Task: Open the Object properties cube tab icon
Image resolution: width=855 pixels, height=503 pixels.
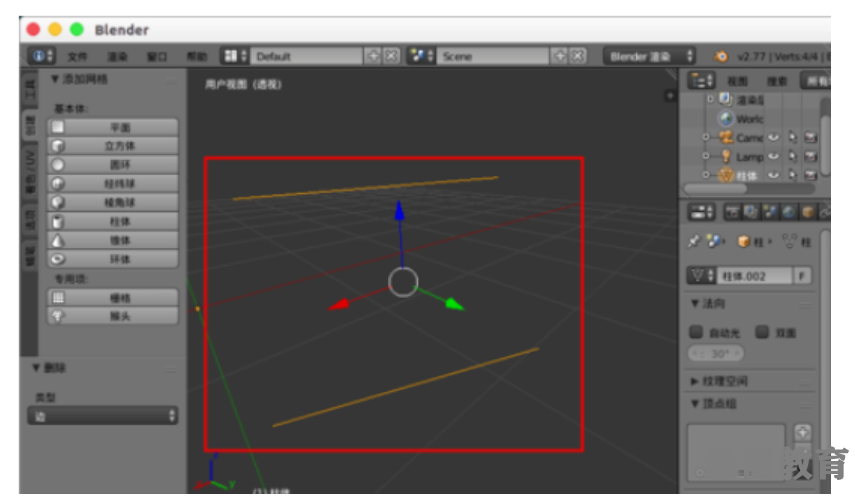Action: [x=808, y=212]
